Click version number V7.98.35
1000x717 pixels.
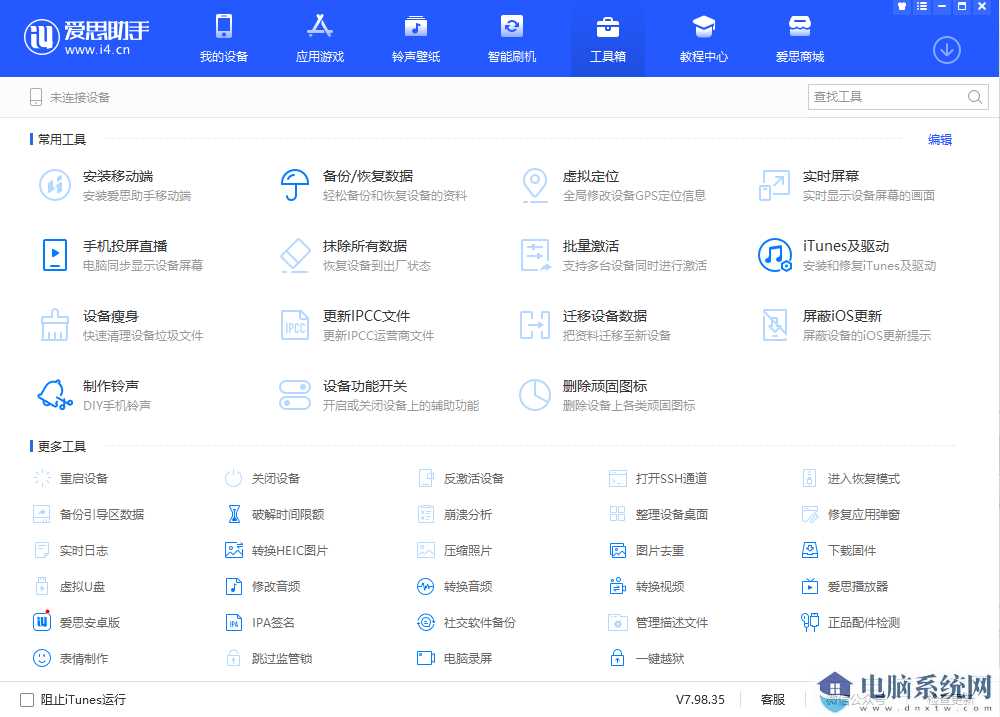[700, 700]
